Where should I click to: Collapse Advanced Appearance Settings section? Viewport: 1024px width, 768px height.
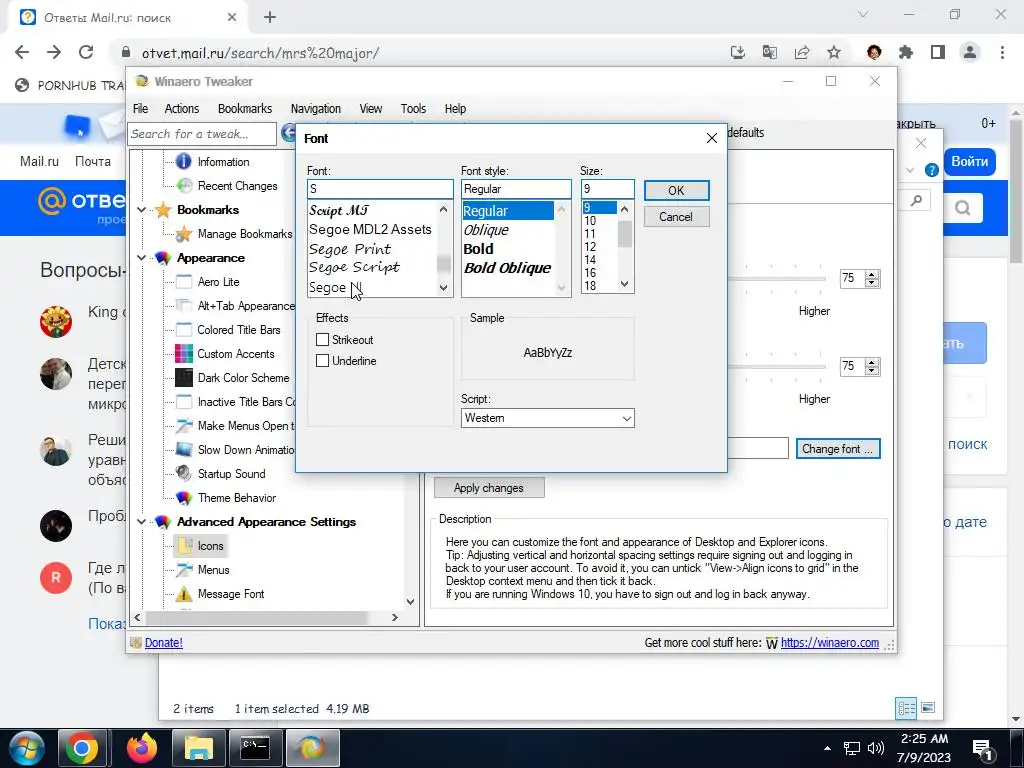click(x=142, y=522)
